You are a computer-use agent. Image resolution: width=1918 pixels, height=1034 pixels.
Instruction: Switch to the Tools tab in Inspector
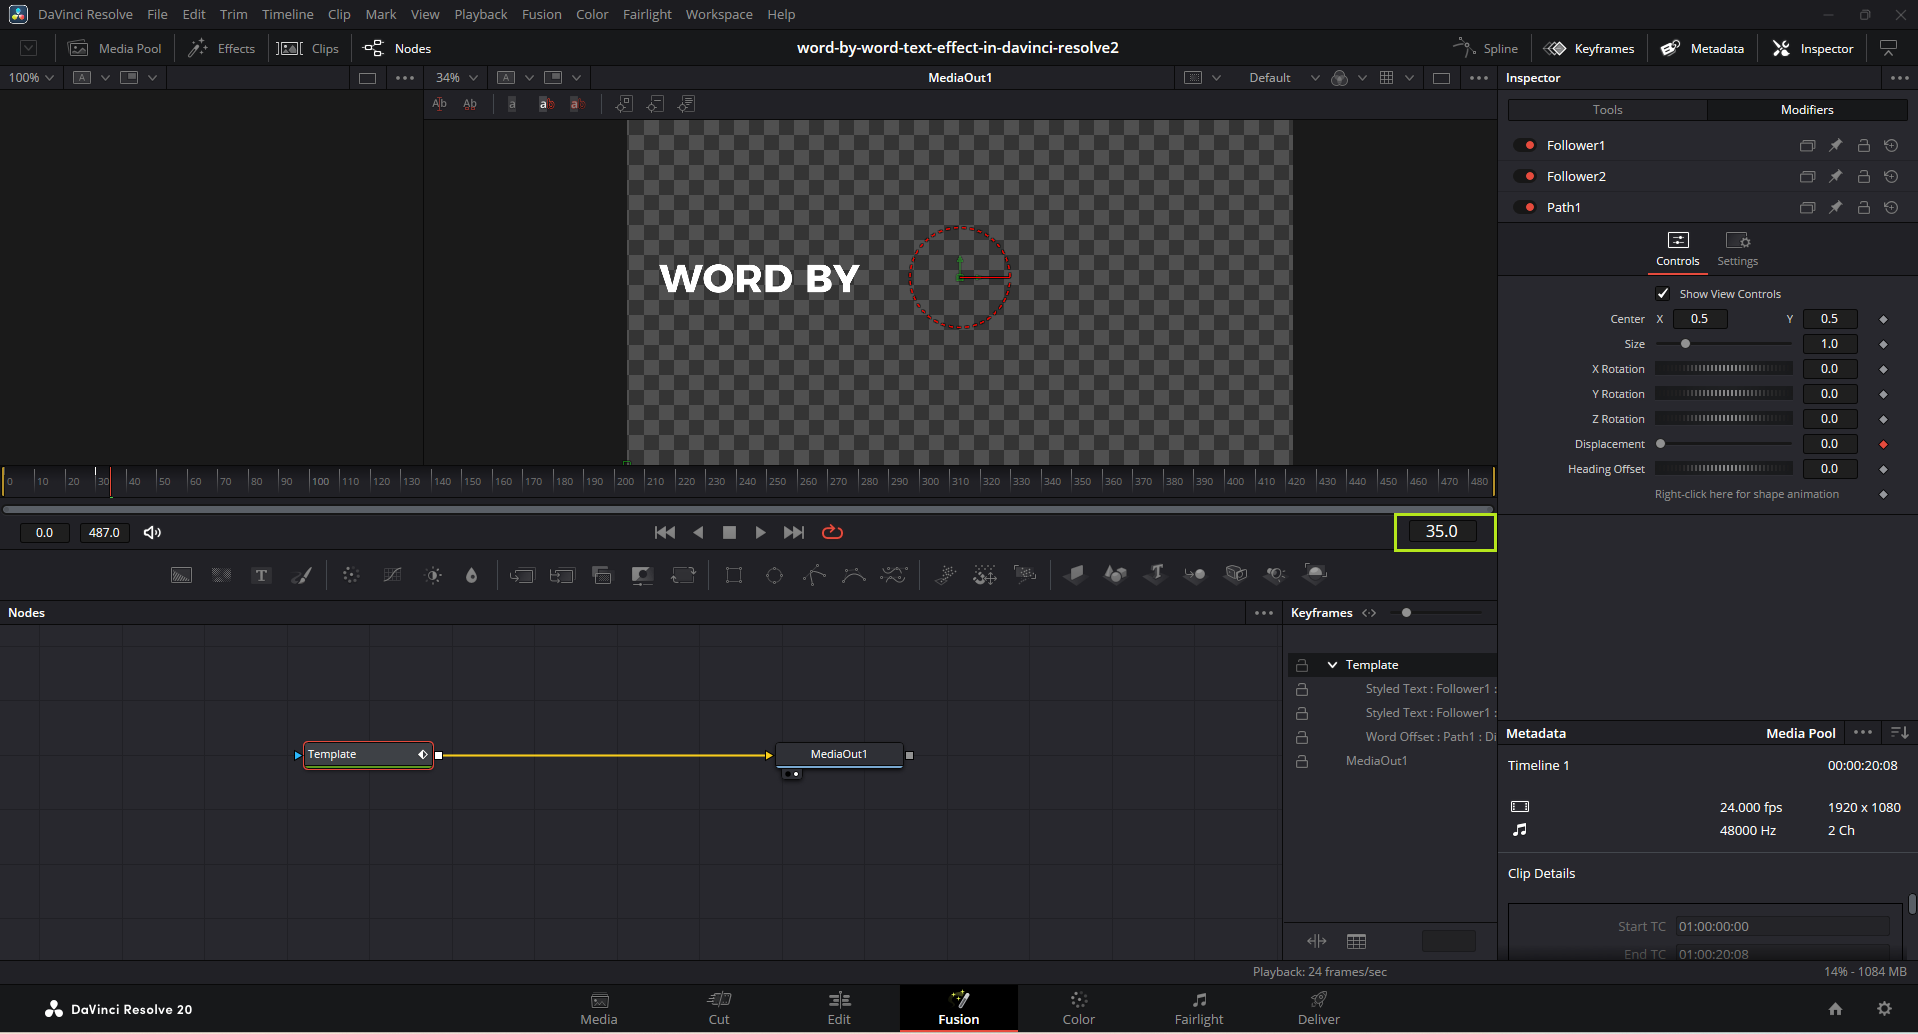pos(1607,110)
